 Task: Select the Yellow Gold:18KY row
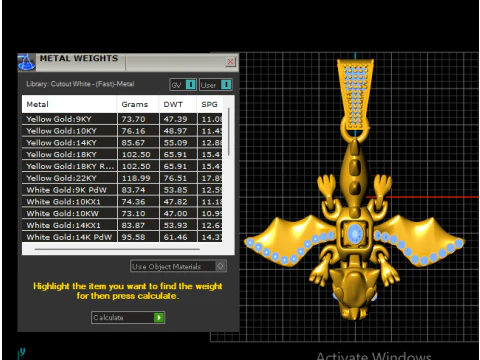coord(122,154)
